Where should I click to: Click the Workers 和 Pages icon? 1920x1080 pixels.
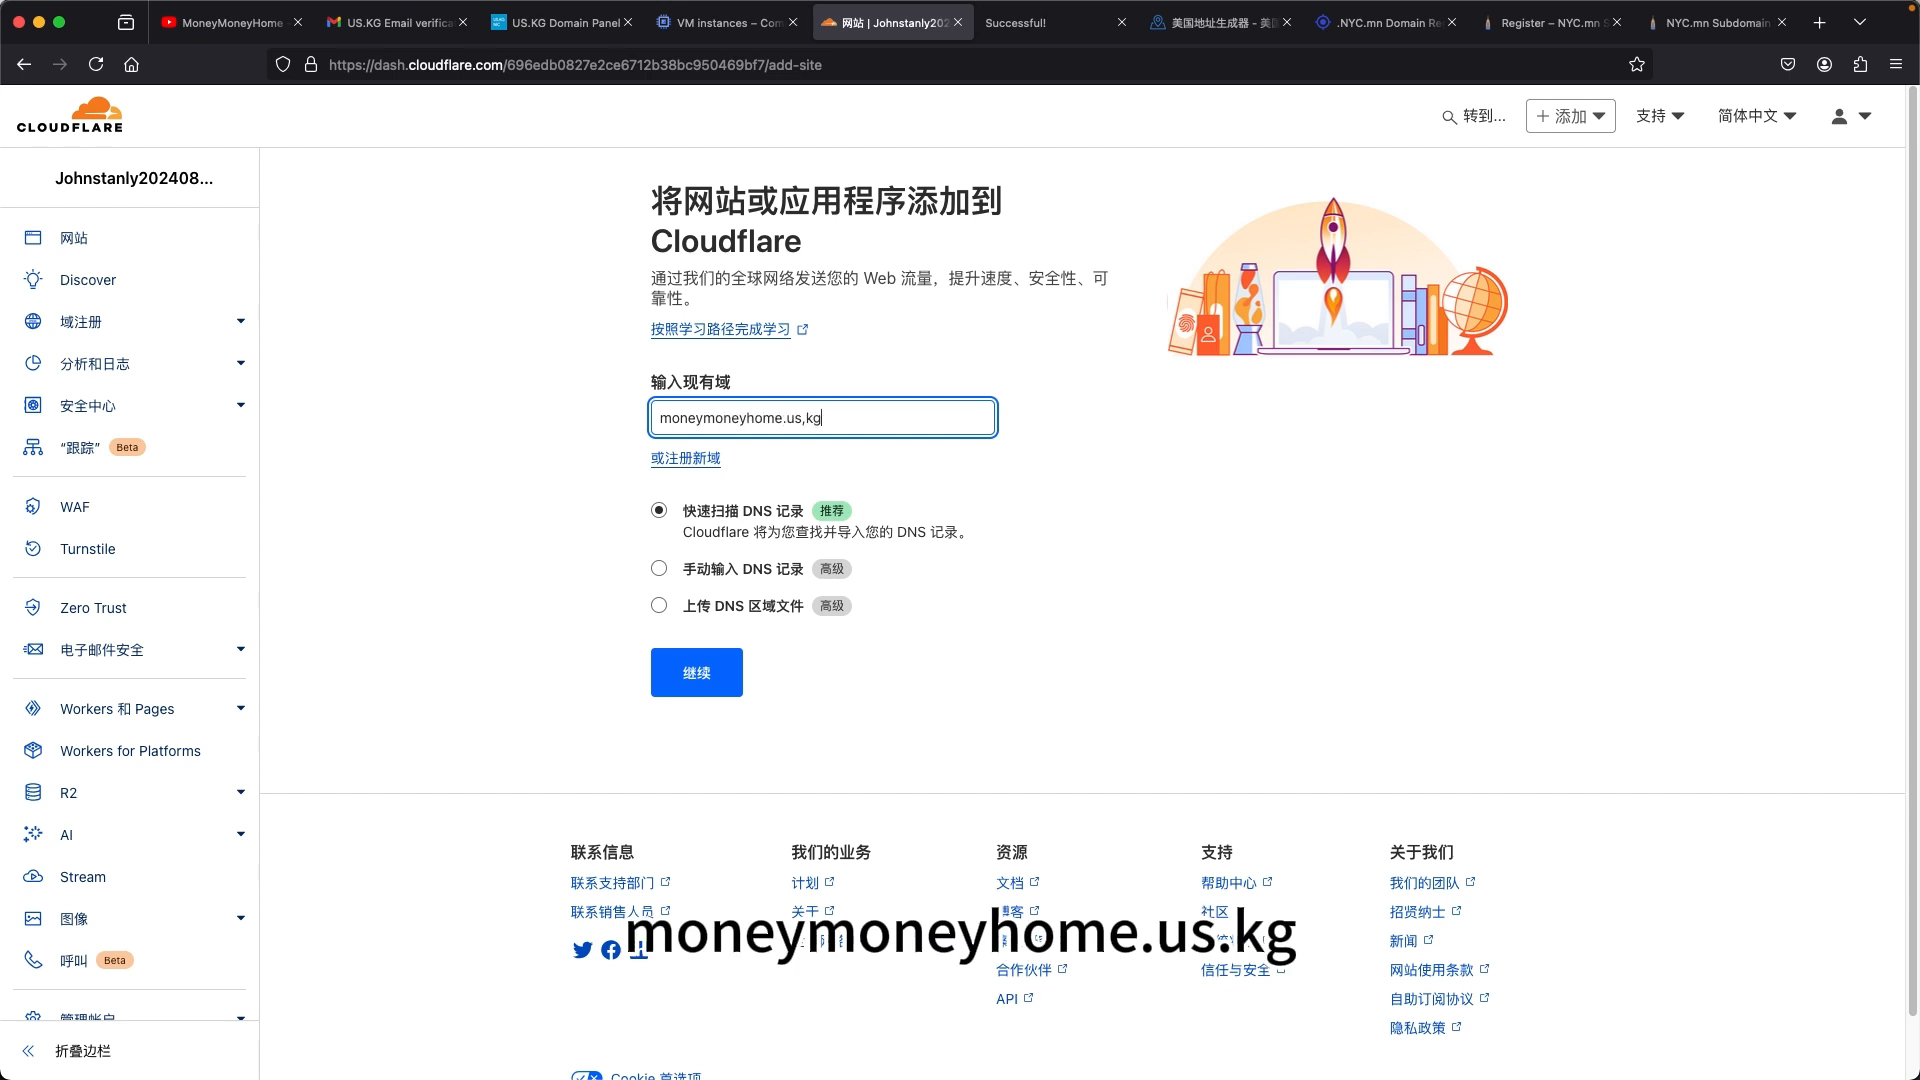(33, 709)
